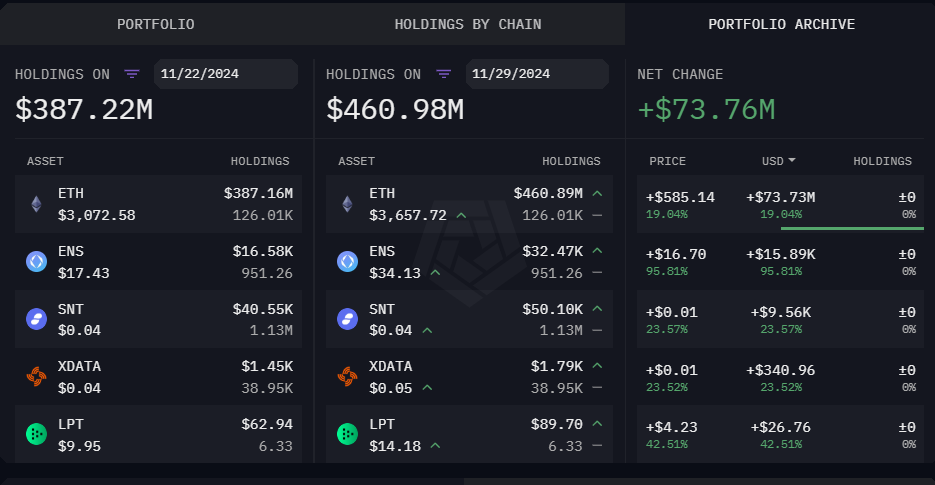935x485 pixels.
Task: Click the XDATA icon in 11/29 holdings
Action: coord(347,376)
